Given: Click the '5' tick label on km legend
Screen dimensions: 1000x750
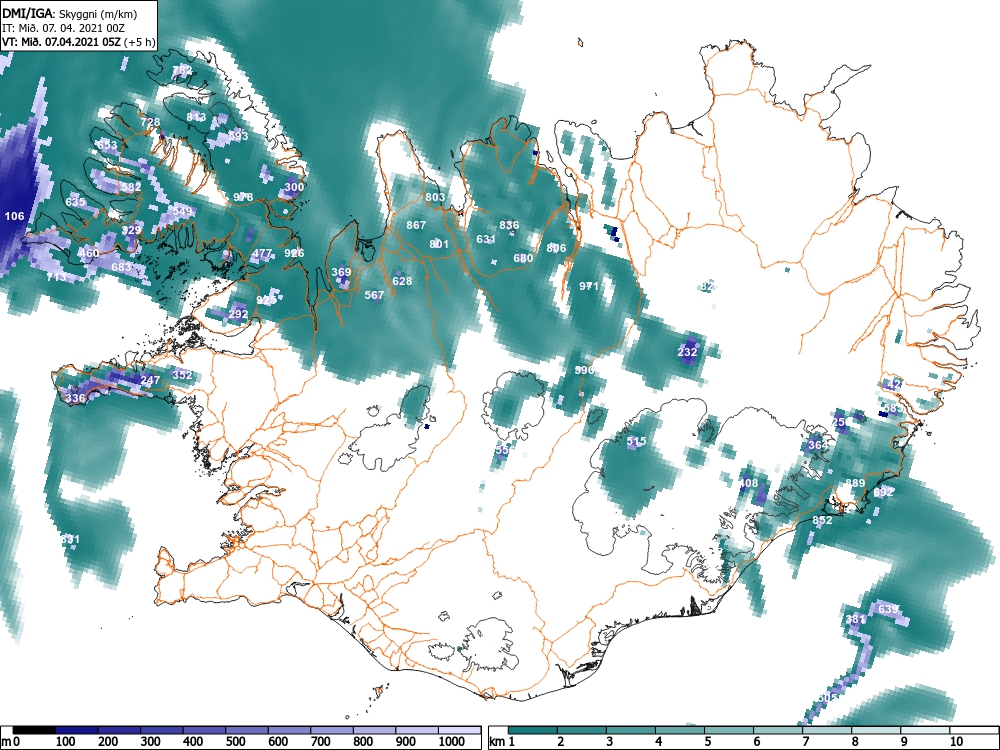Looking at the screenshot, I should (x=707, y=742).
